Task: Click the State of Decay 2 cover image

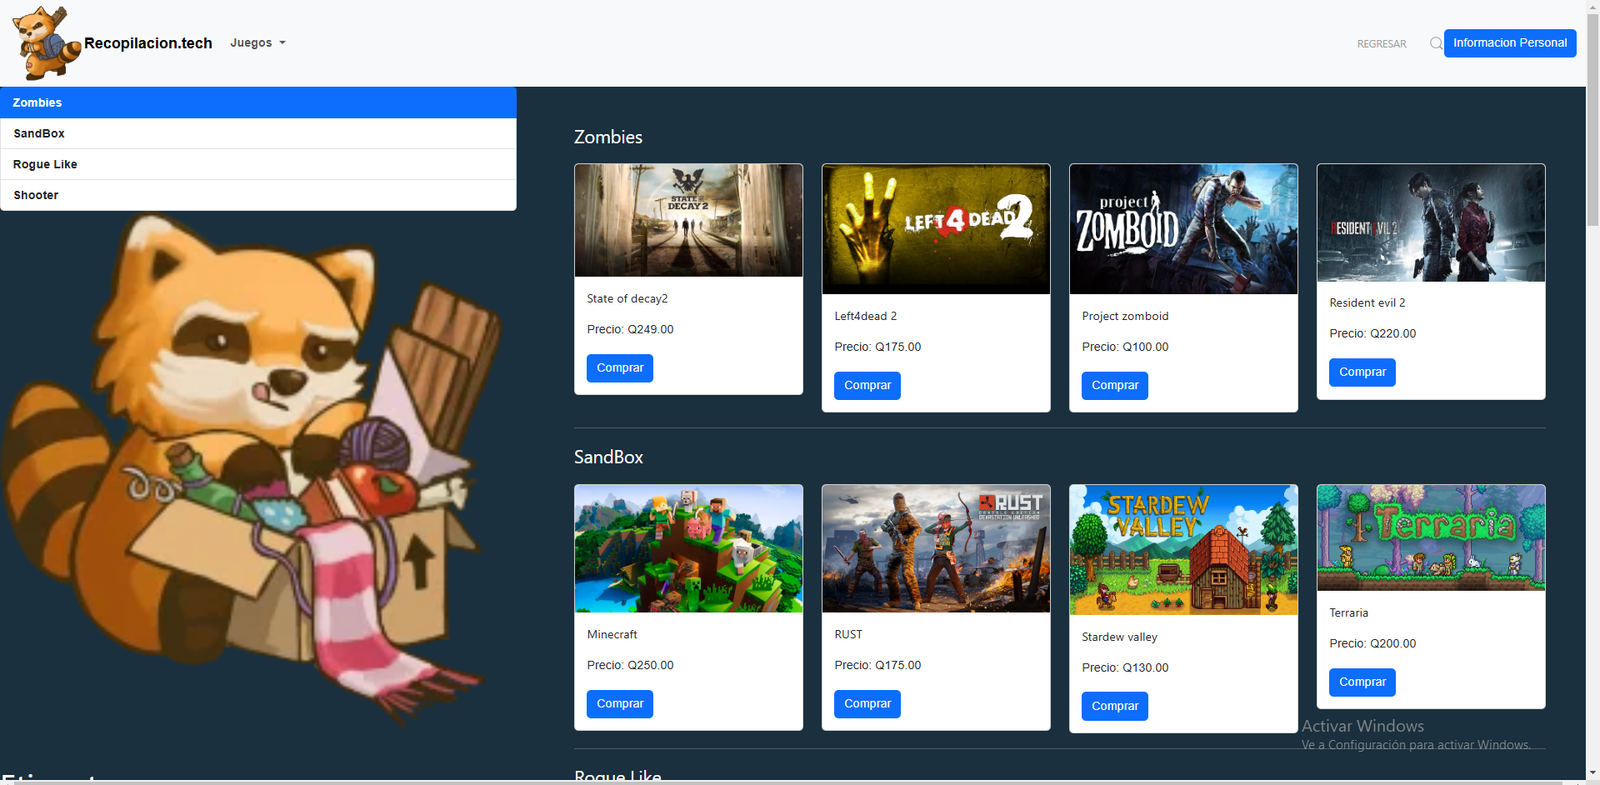Action: (689, 220)
